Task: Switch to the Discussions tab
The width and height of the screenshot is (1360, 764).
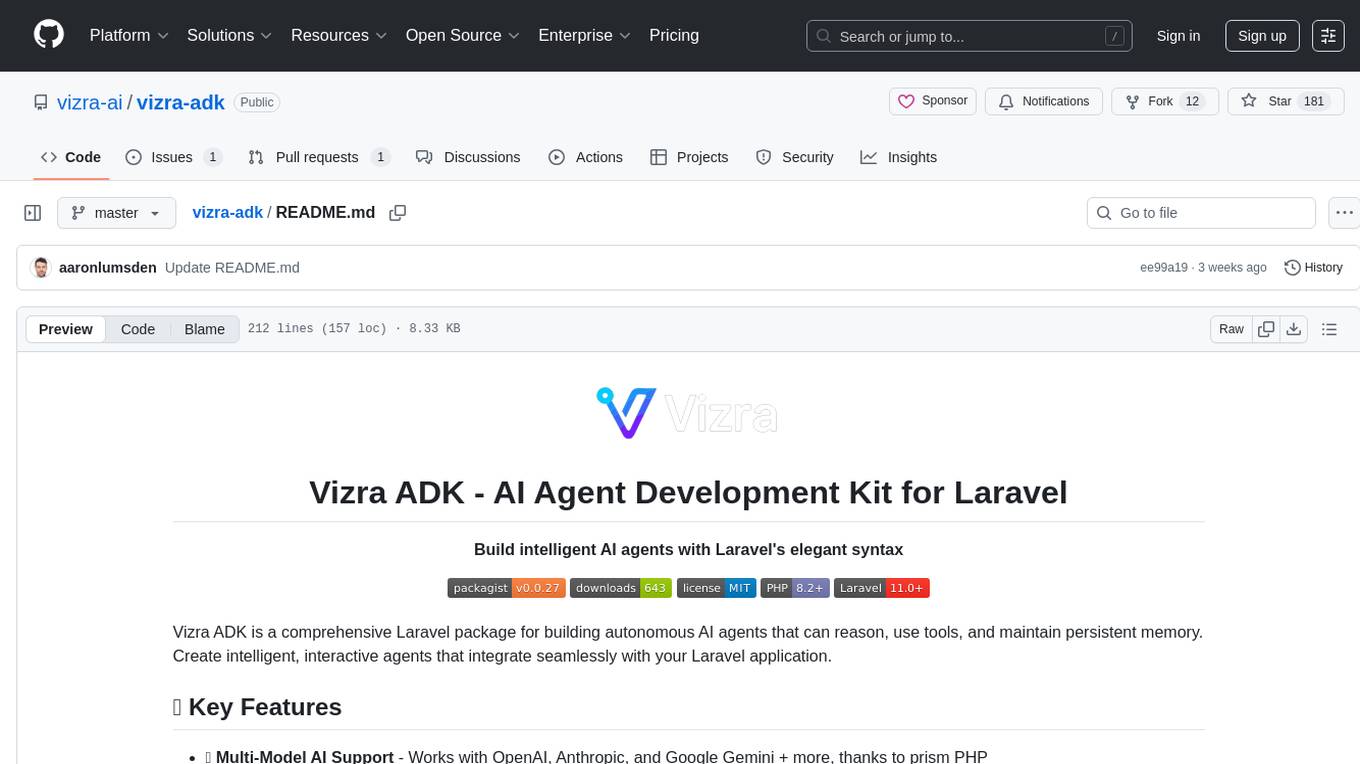Action: point(468,157)
